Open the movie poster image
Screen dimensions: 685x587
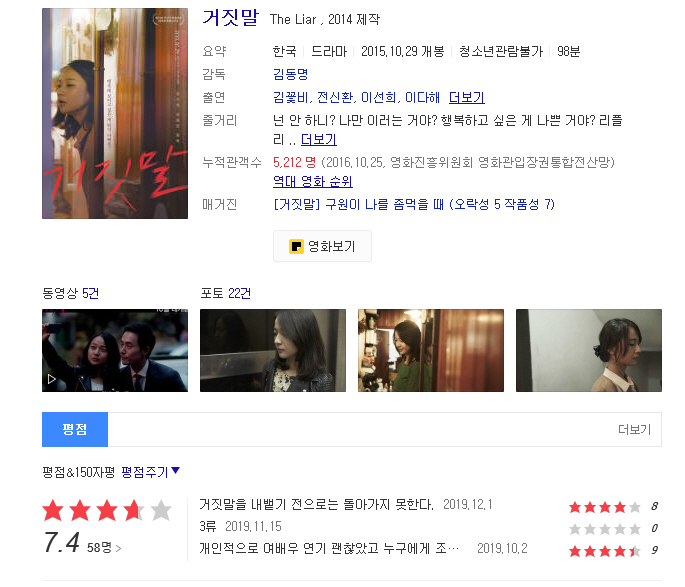pyautogui.click(x=115, y=113)
